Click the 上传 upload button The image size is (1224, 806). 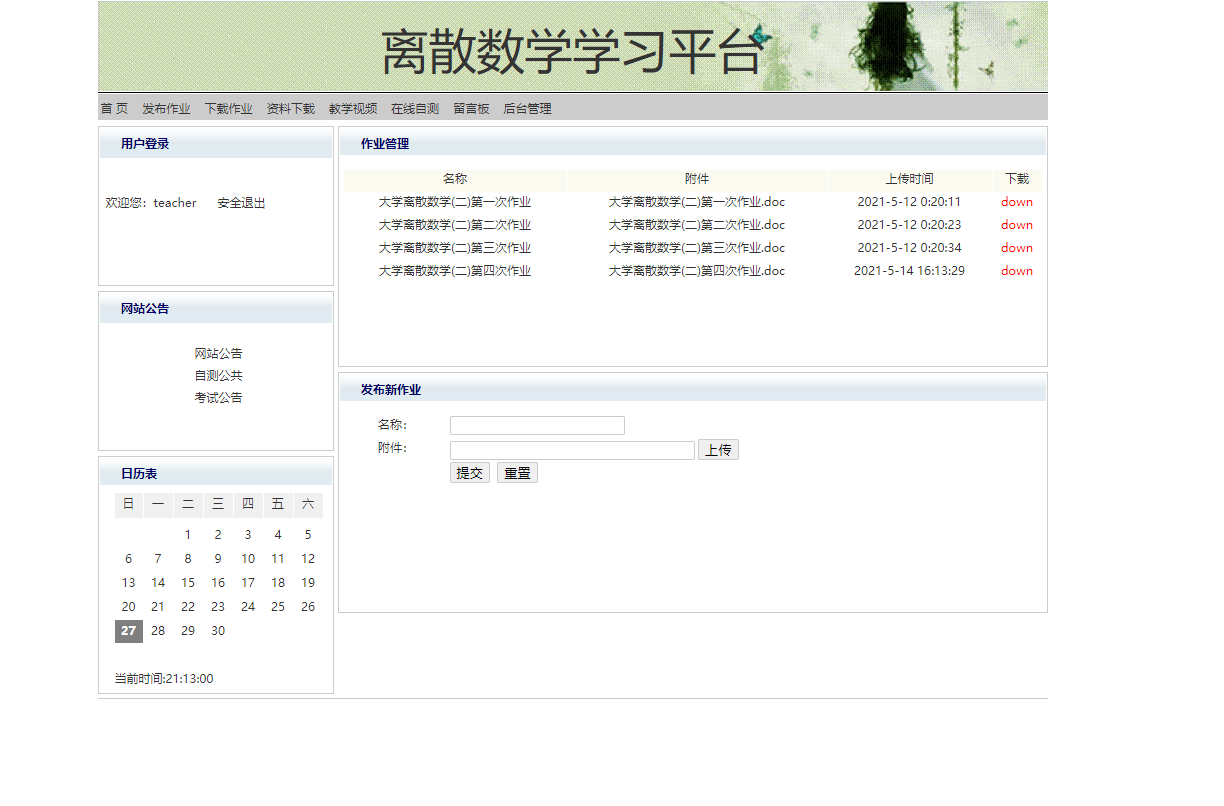pyautogui.click(x=718, y=449)
